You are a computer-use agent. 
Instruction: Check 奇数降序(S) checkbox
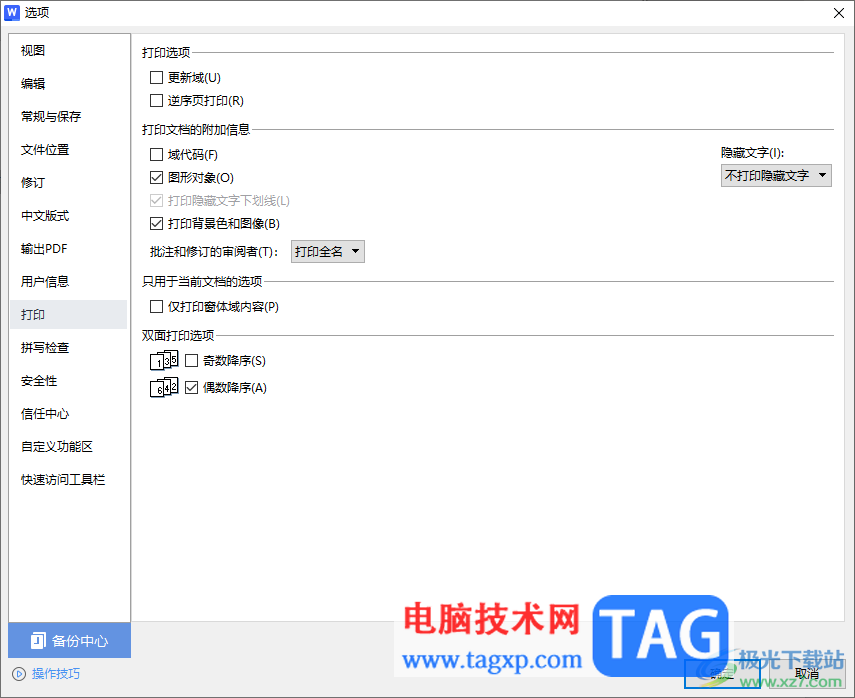[191, 360]
